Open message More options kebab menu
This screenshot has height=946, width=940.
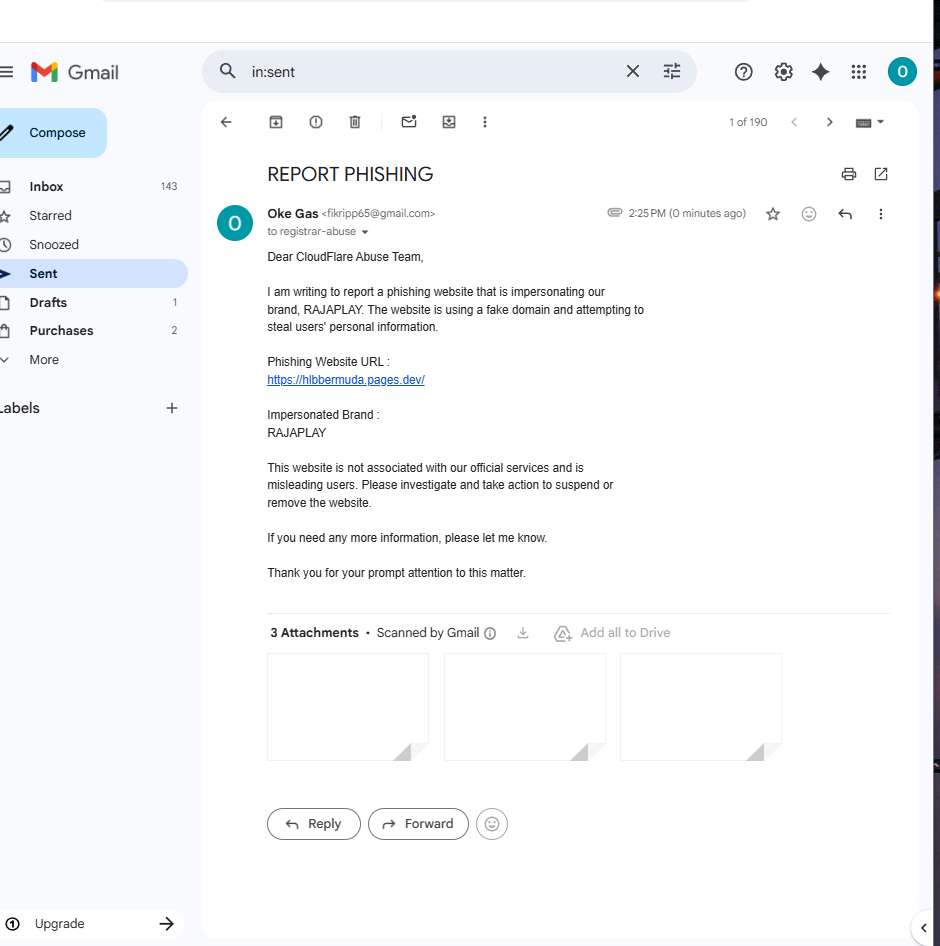pos(881,214)
